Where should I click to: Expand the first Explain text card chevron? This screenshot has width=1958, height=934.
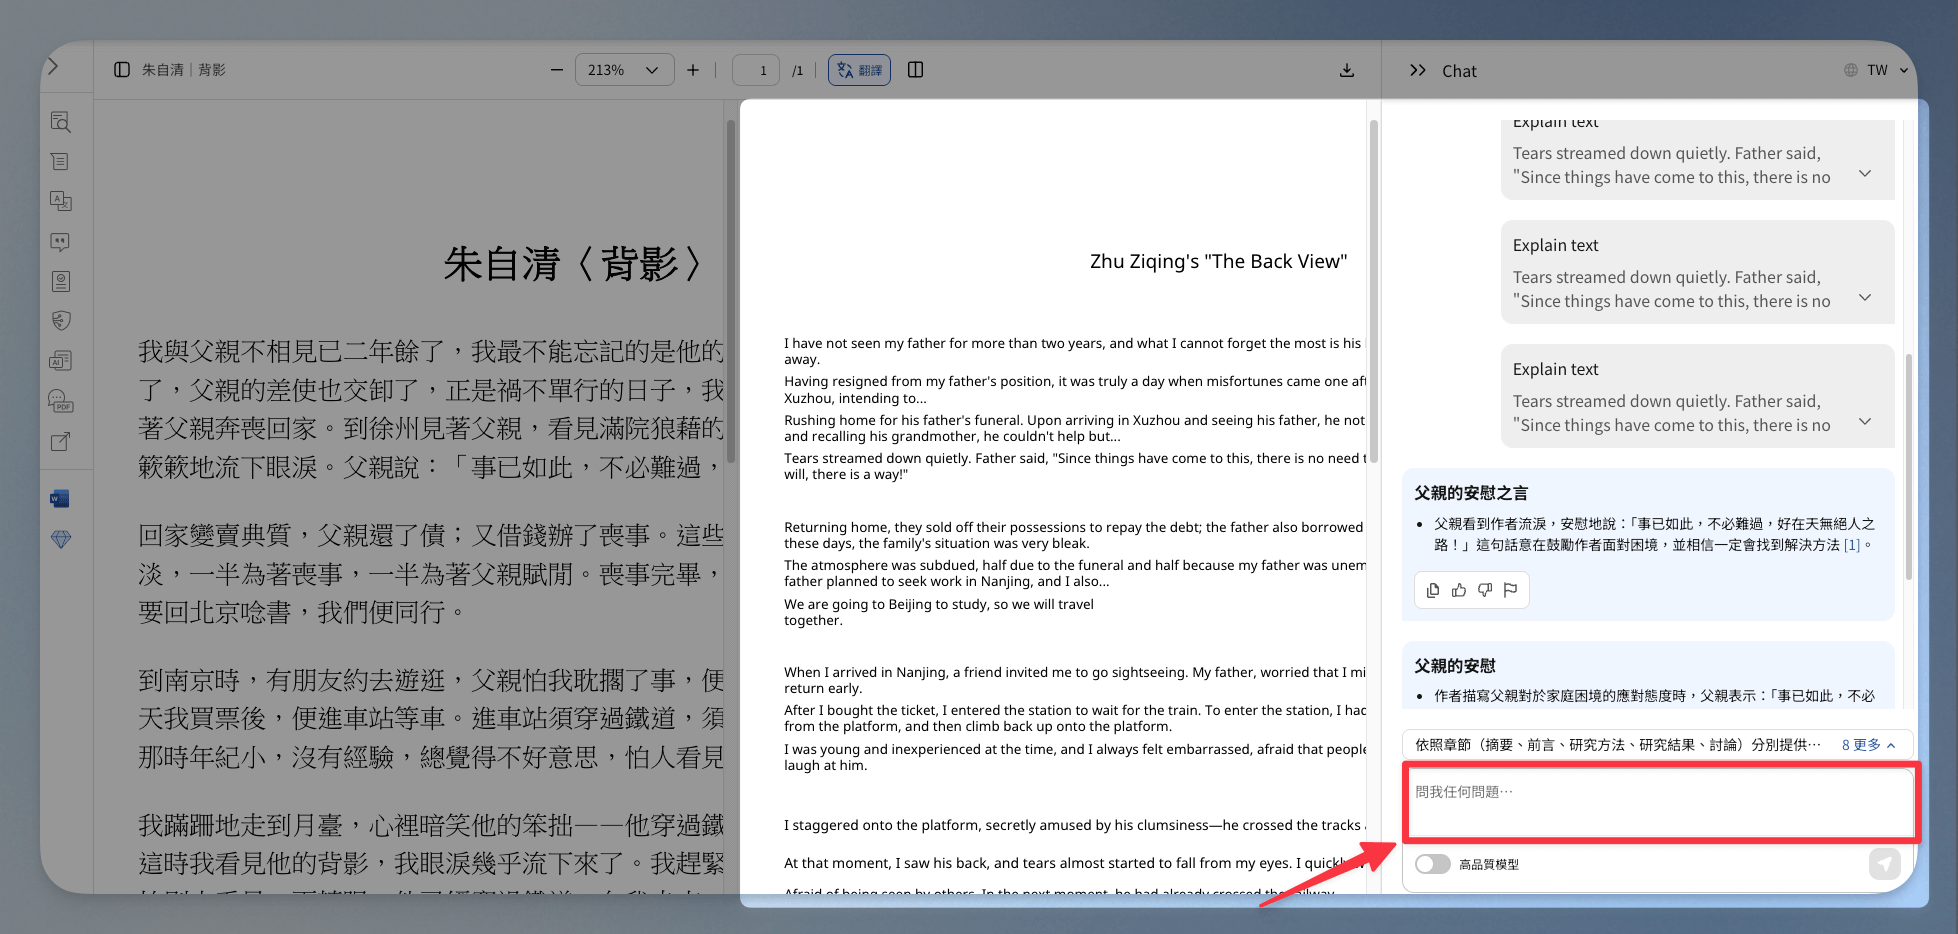1865,174
